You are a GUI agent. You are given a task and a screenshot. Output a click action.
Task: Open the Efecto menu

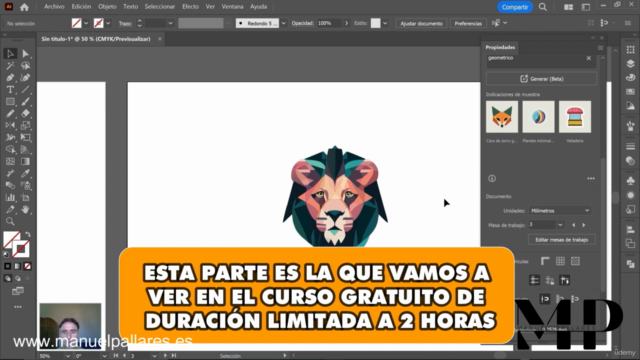click(x=190, y=7)
